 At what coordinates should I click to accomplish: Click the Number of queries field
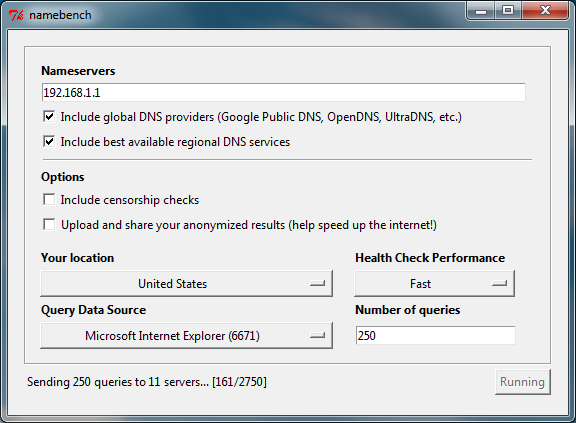[435, 335]
